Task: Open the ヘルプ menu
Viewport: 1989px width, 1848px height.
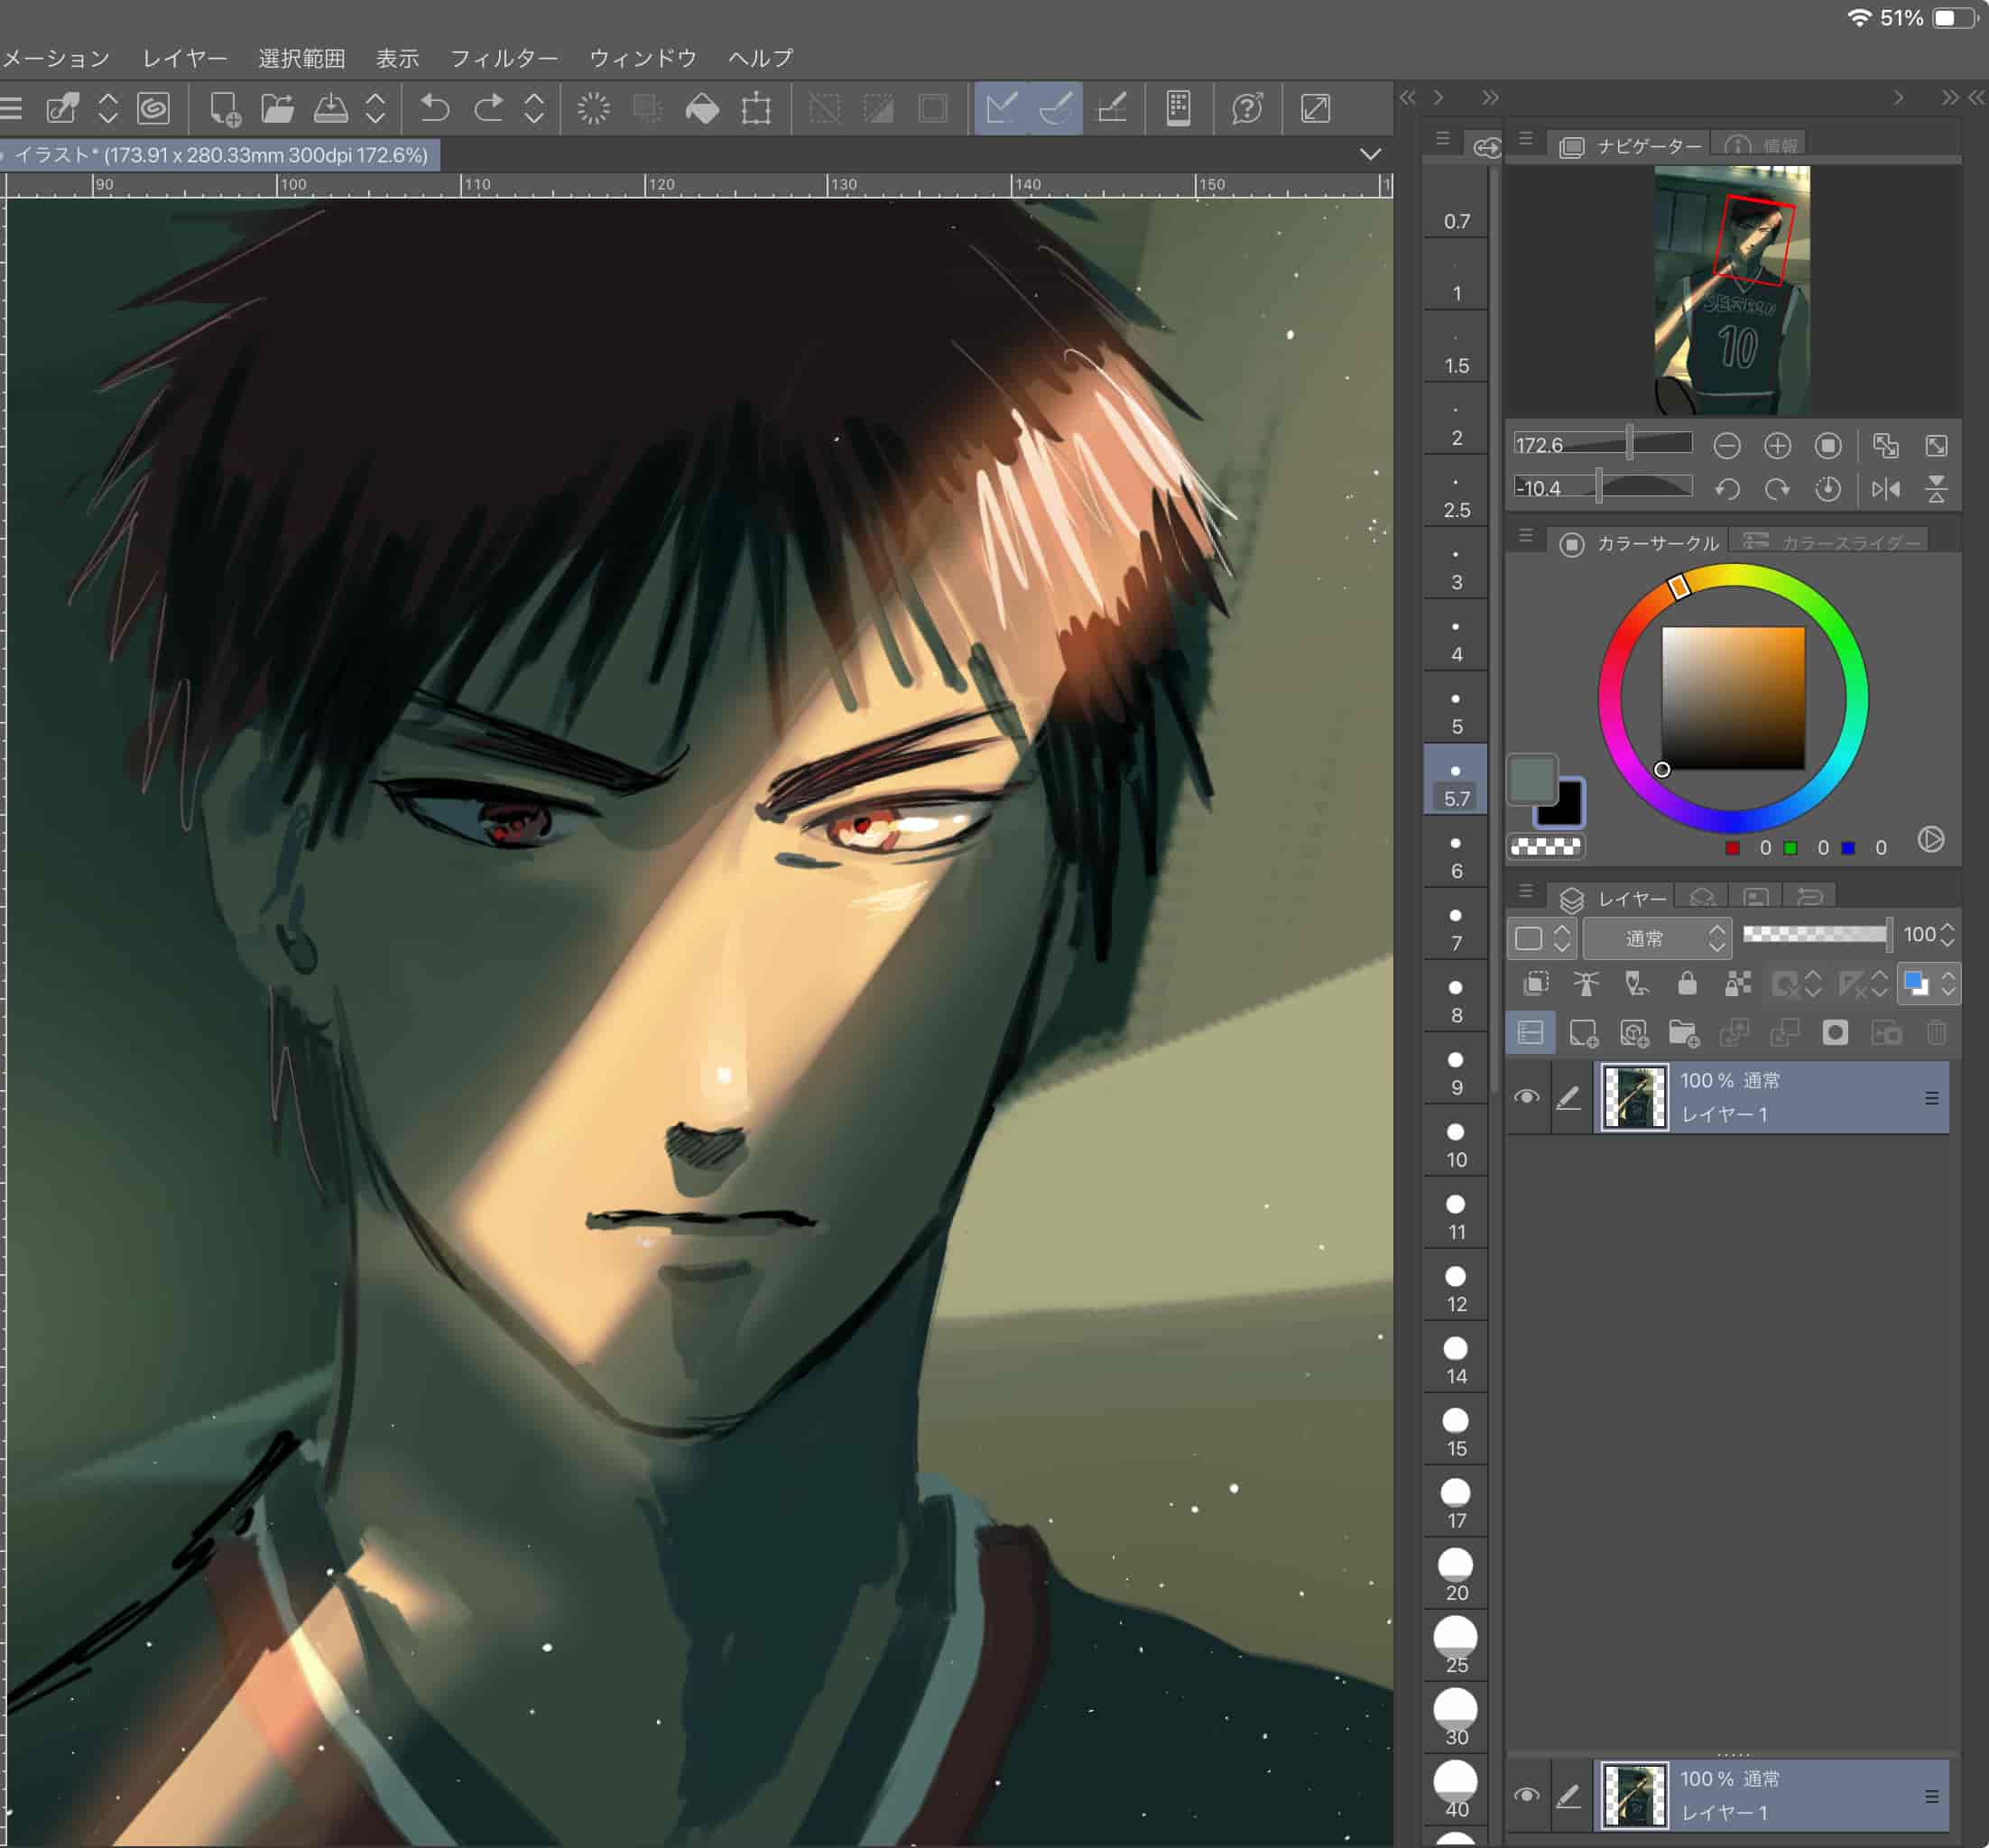Action: [x=760, y=58]
